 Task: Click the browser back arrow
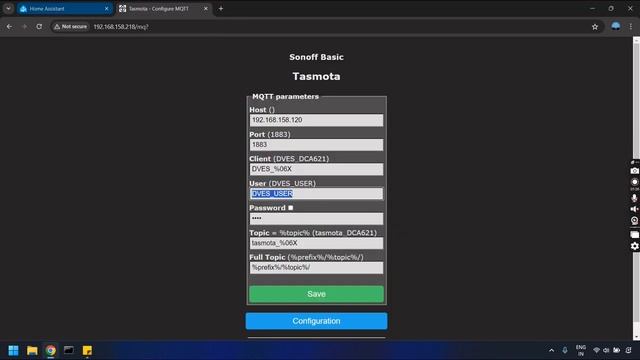tap(9, 27)
